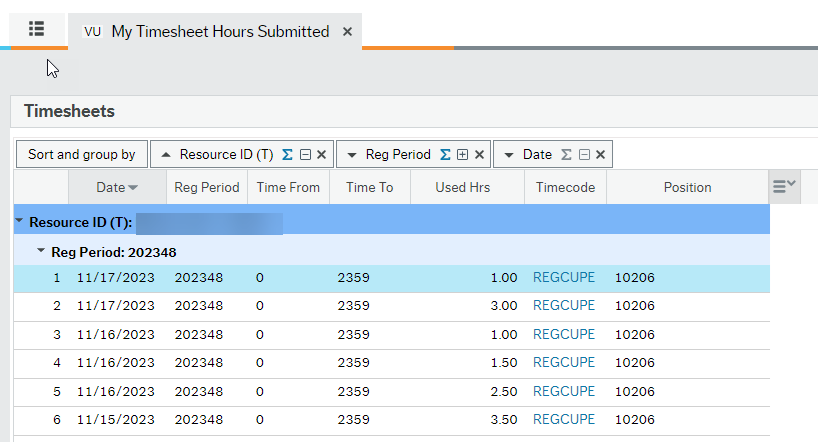
Task: Toggle descending sort on Reg Period chip
Action: [352, 155]
